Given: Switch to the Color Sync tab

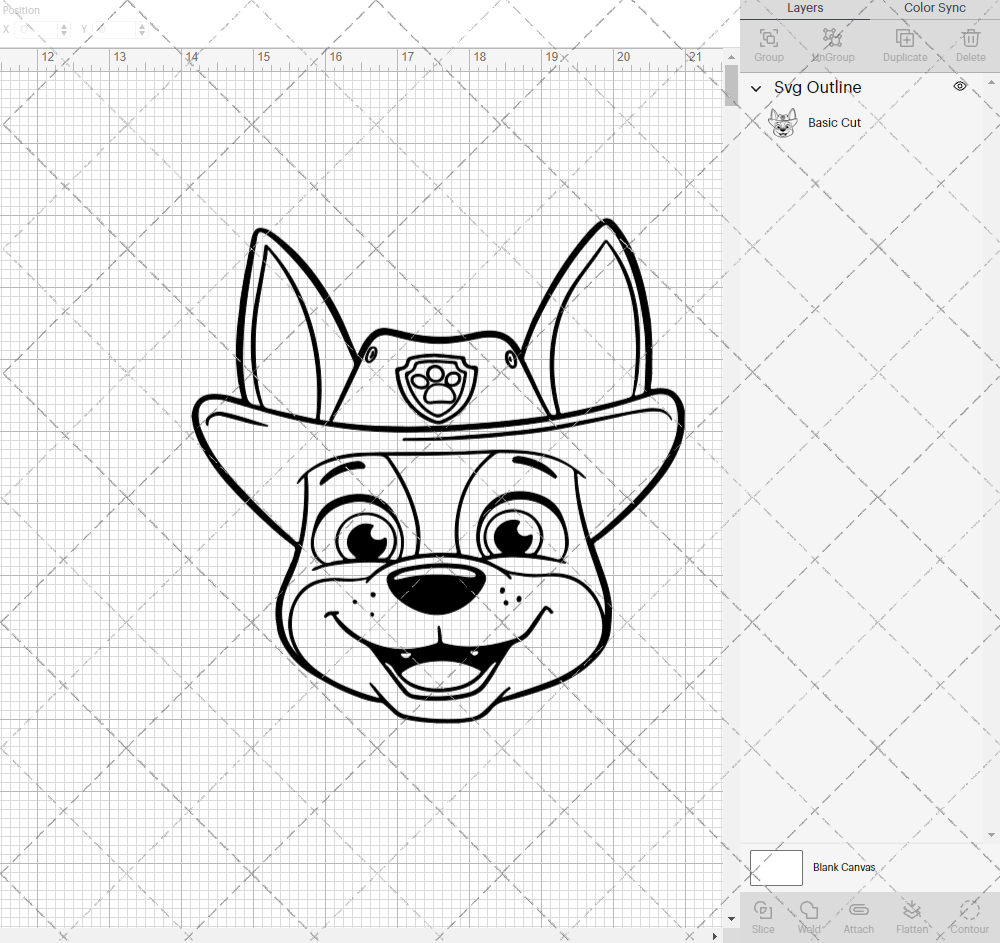Looking at the screenshot, I should (x=933, y=8).
